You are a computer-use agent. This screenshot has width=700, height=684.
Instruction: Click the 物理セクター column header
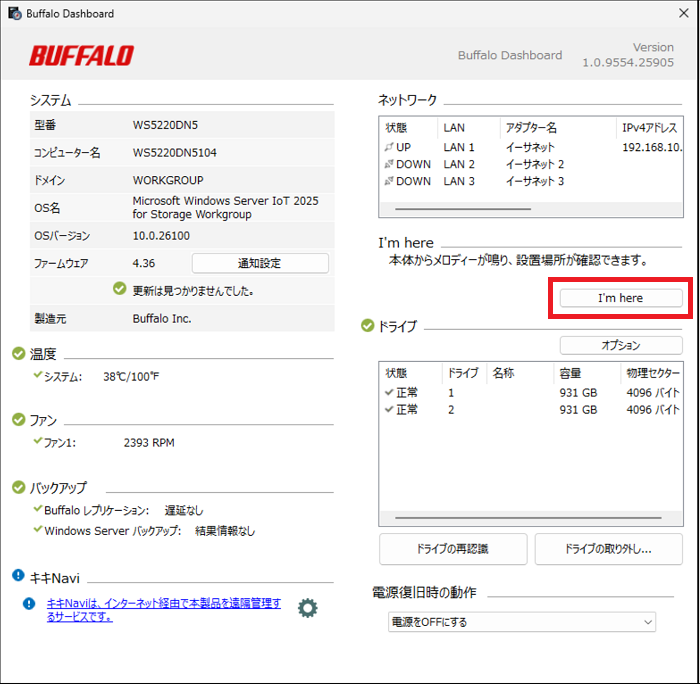pos(652,373)
